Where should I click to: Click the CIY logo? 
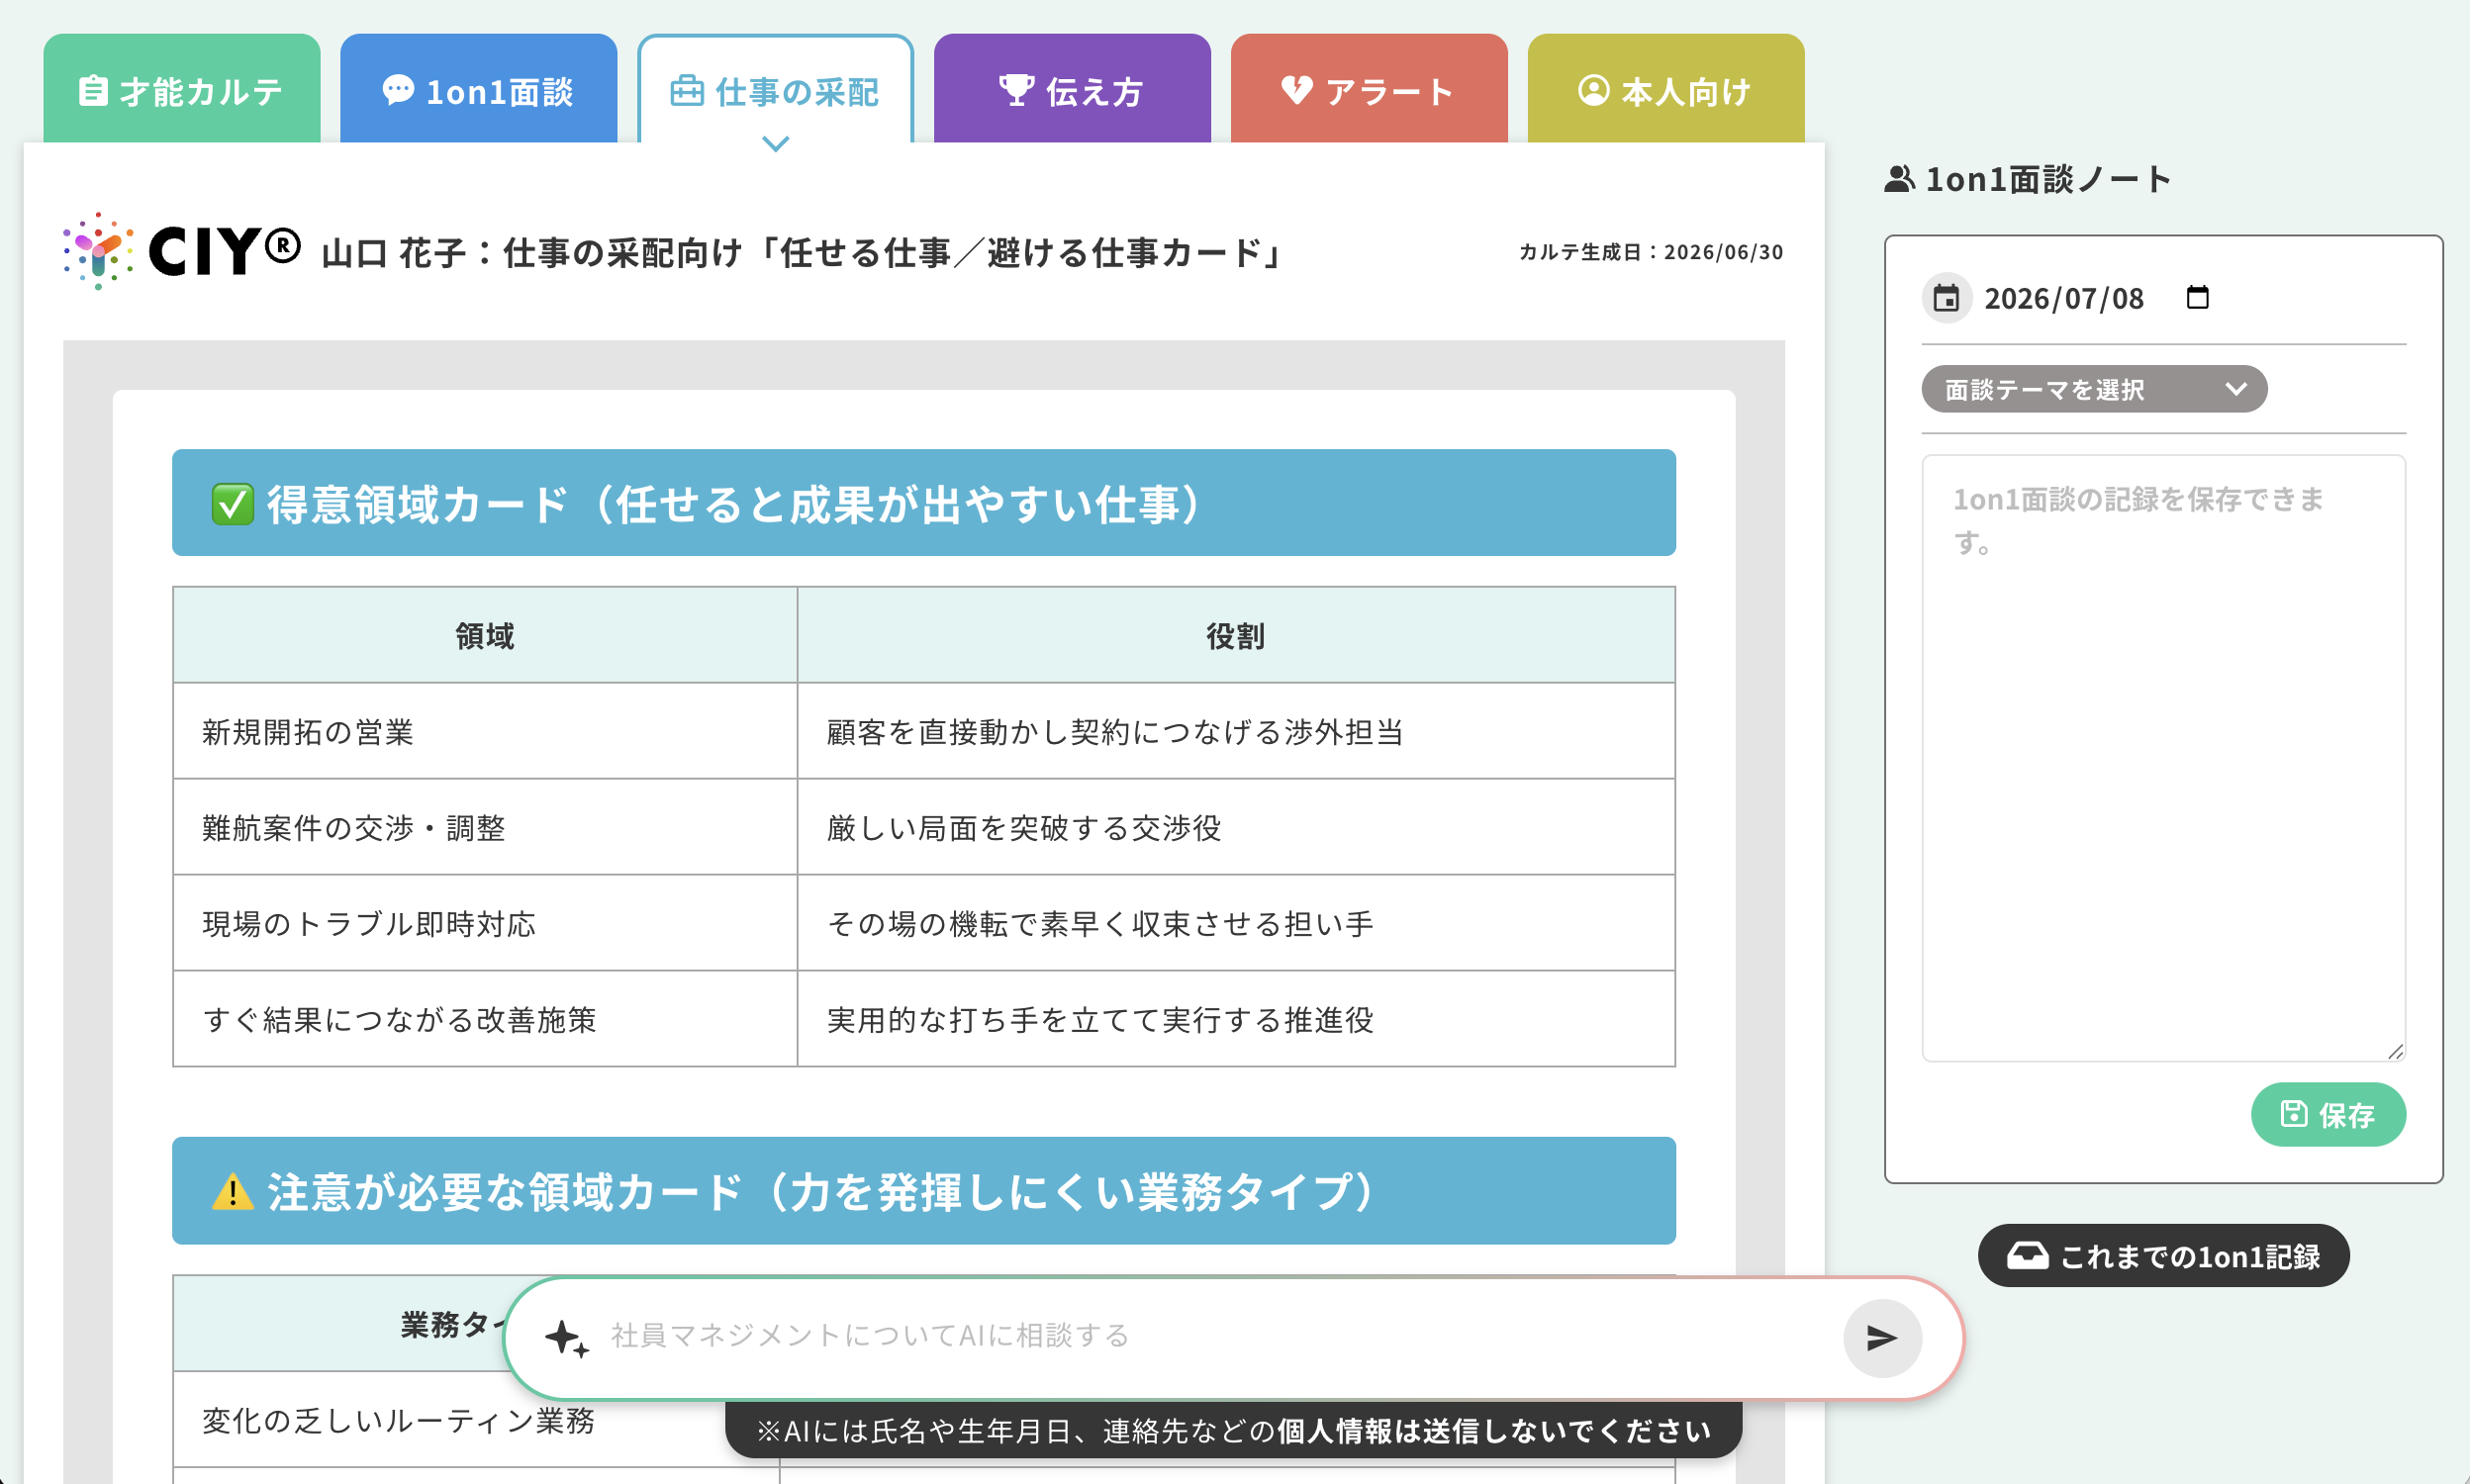(181, 251)
